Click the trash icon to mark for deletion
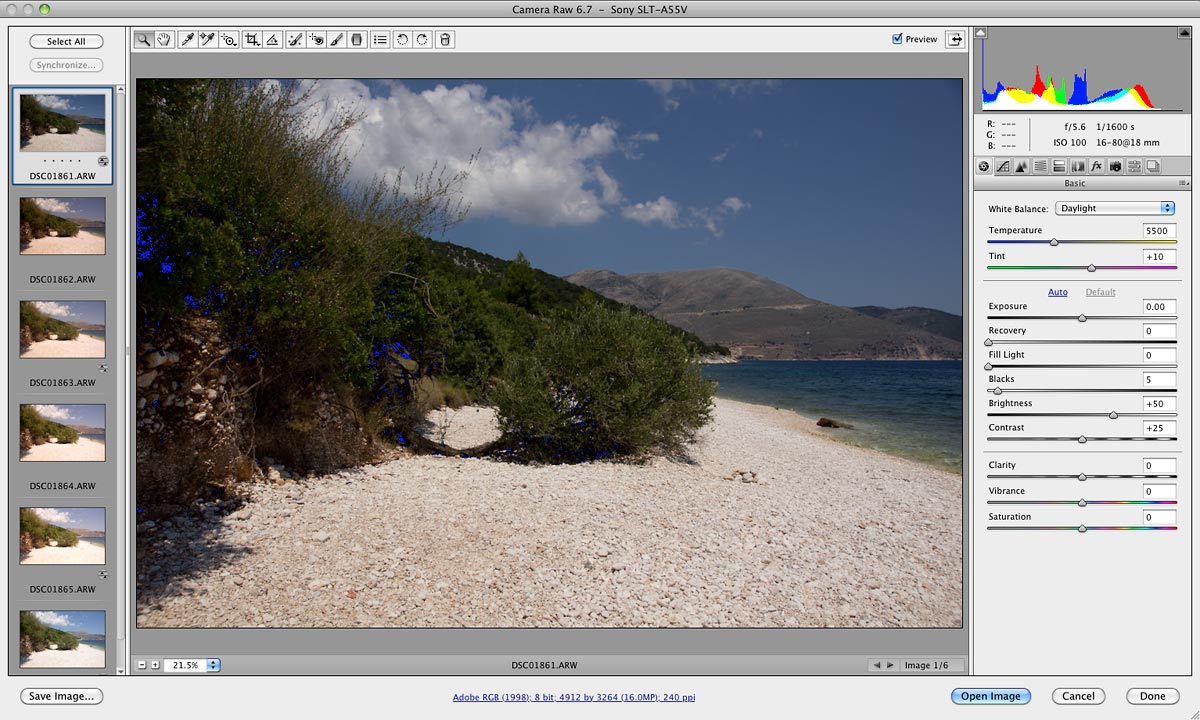 tap(445, 40)
